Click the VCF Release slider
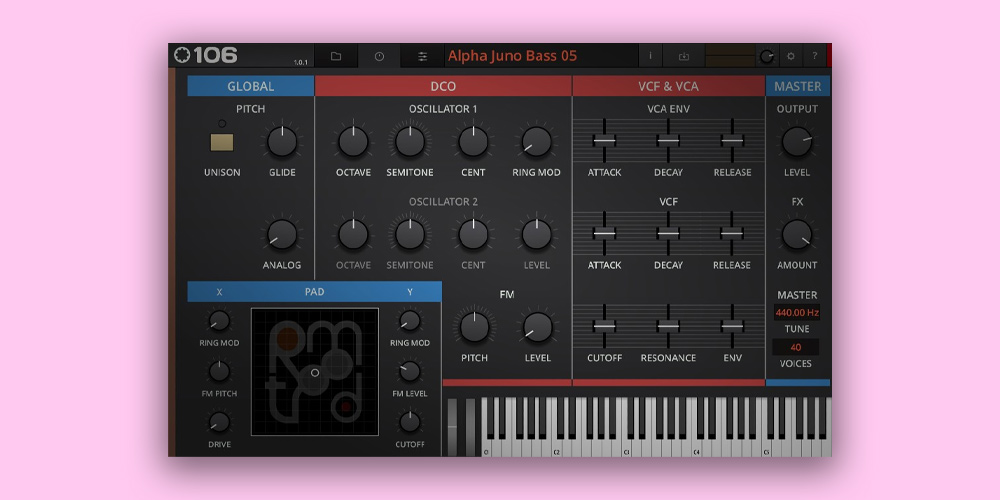Screen dimensions: 1000x500 tap(732, 233)
